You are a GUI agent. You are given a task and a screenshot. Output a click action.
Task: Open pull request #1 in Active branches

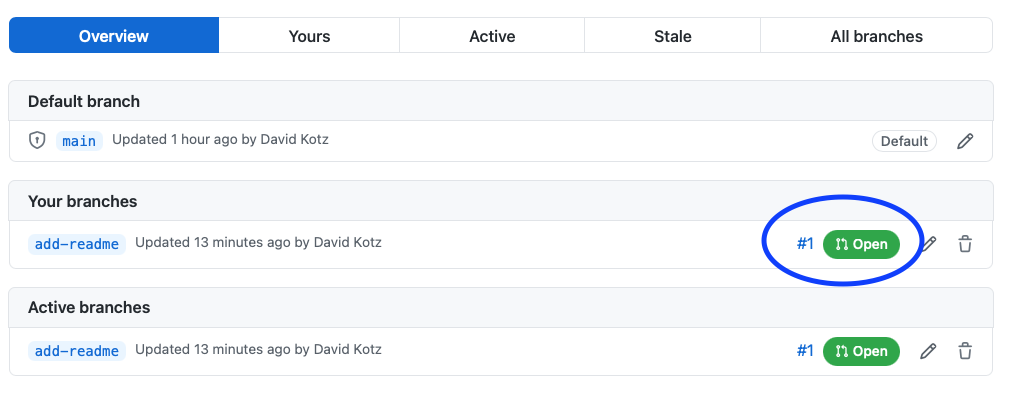click(805, 351)
